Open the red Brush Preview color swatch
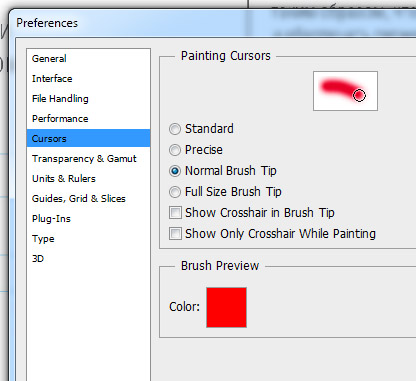416x381 pixels. click(x=226, y=307)
